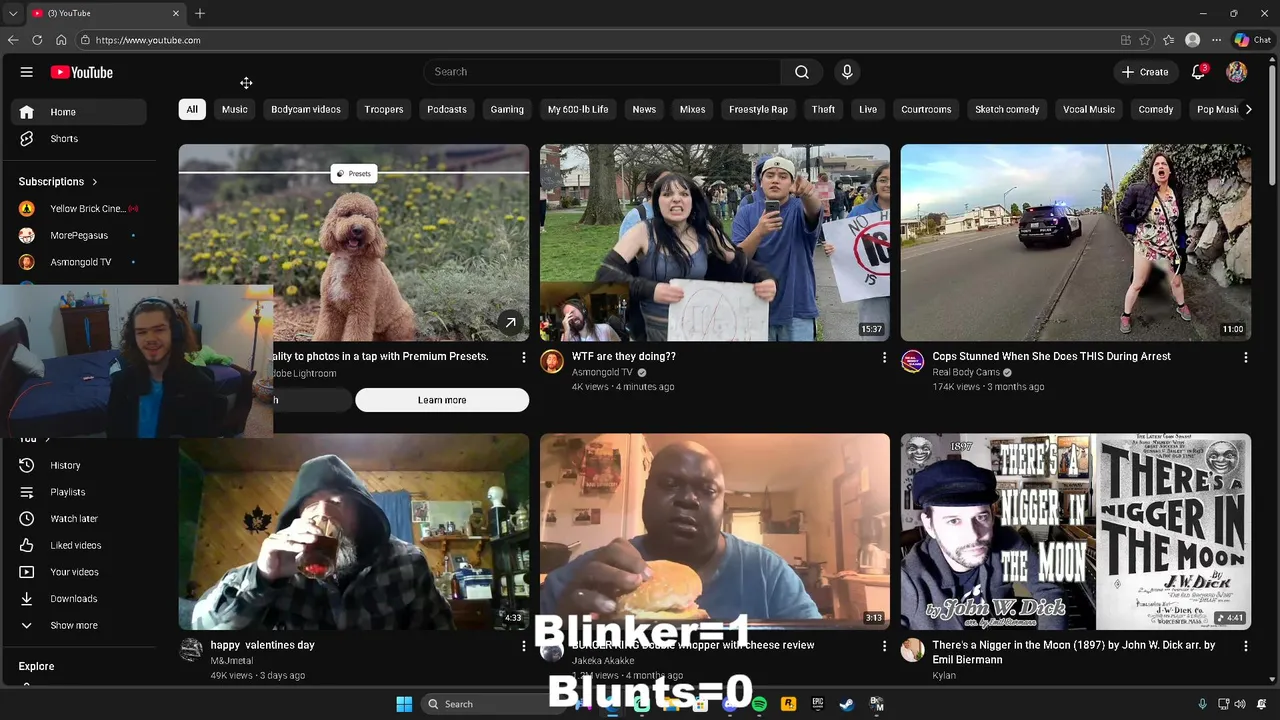Select the Bodycam videos chip

[306, 109]
